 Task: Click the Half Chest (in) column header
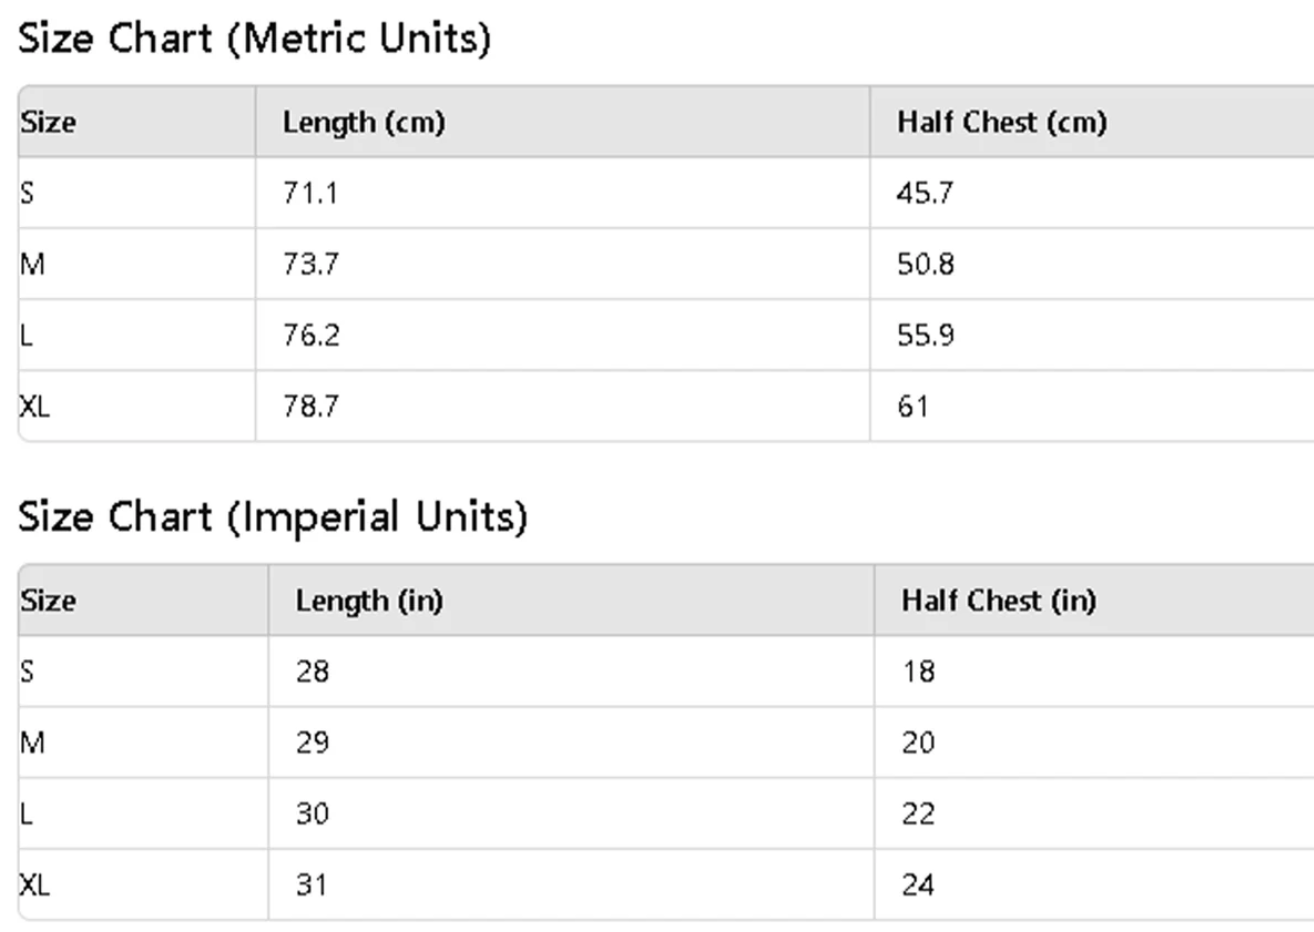[x=998, y=600]
